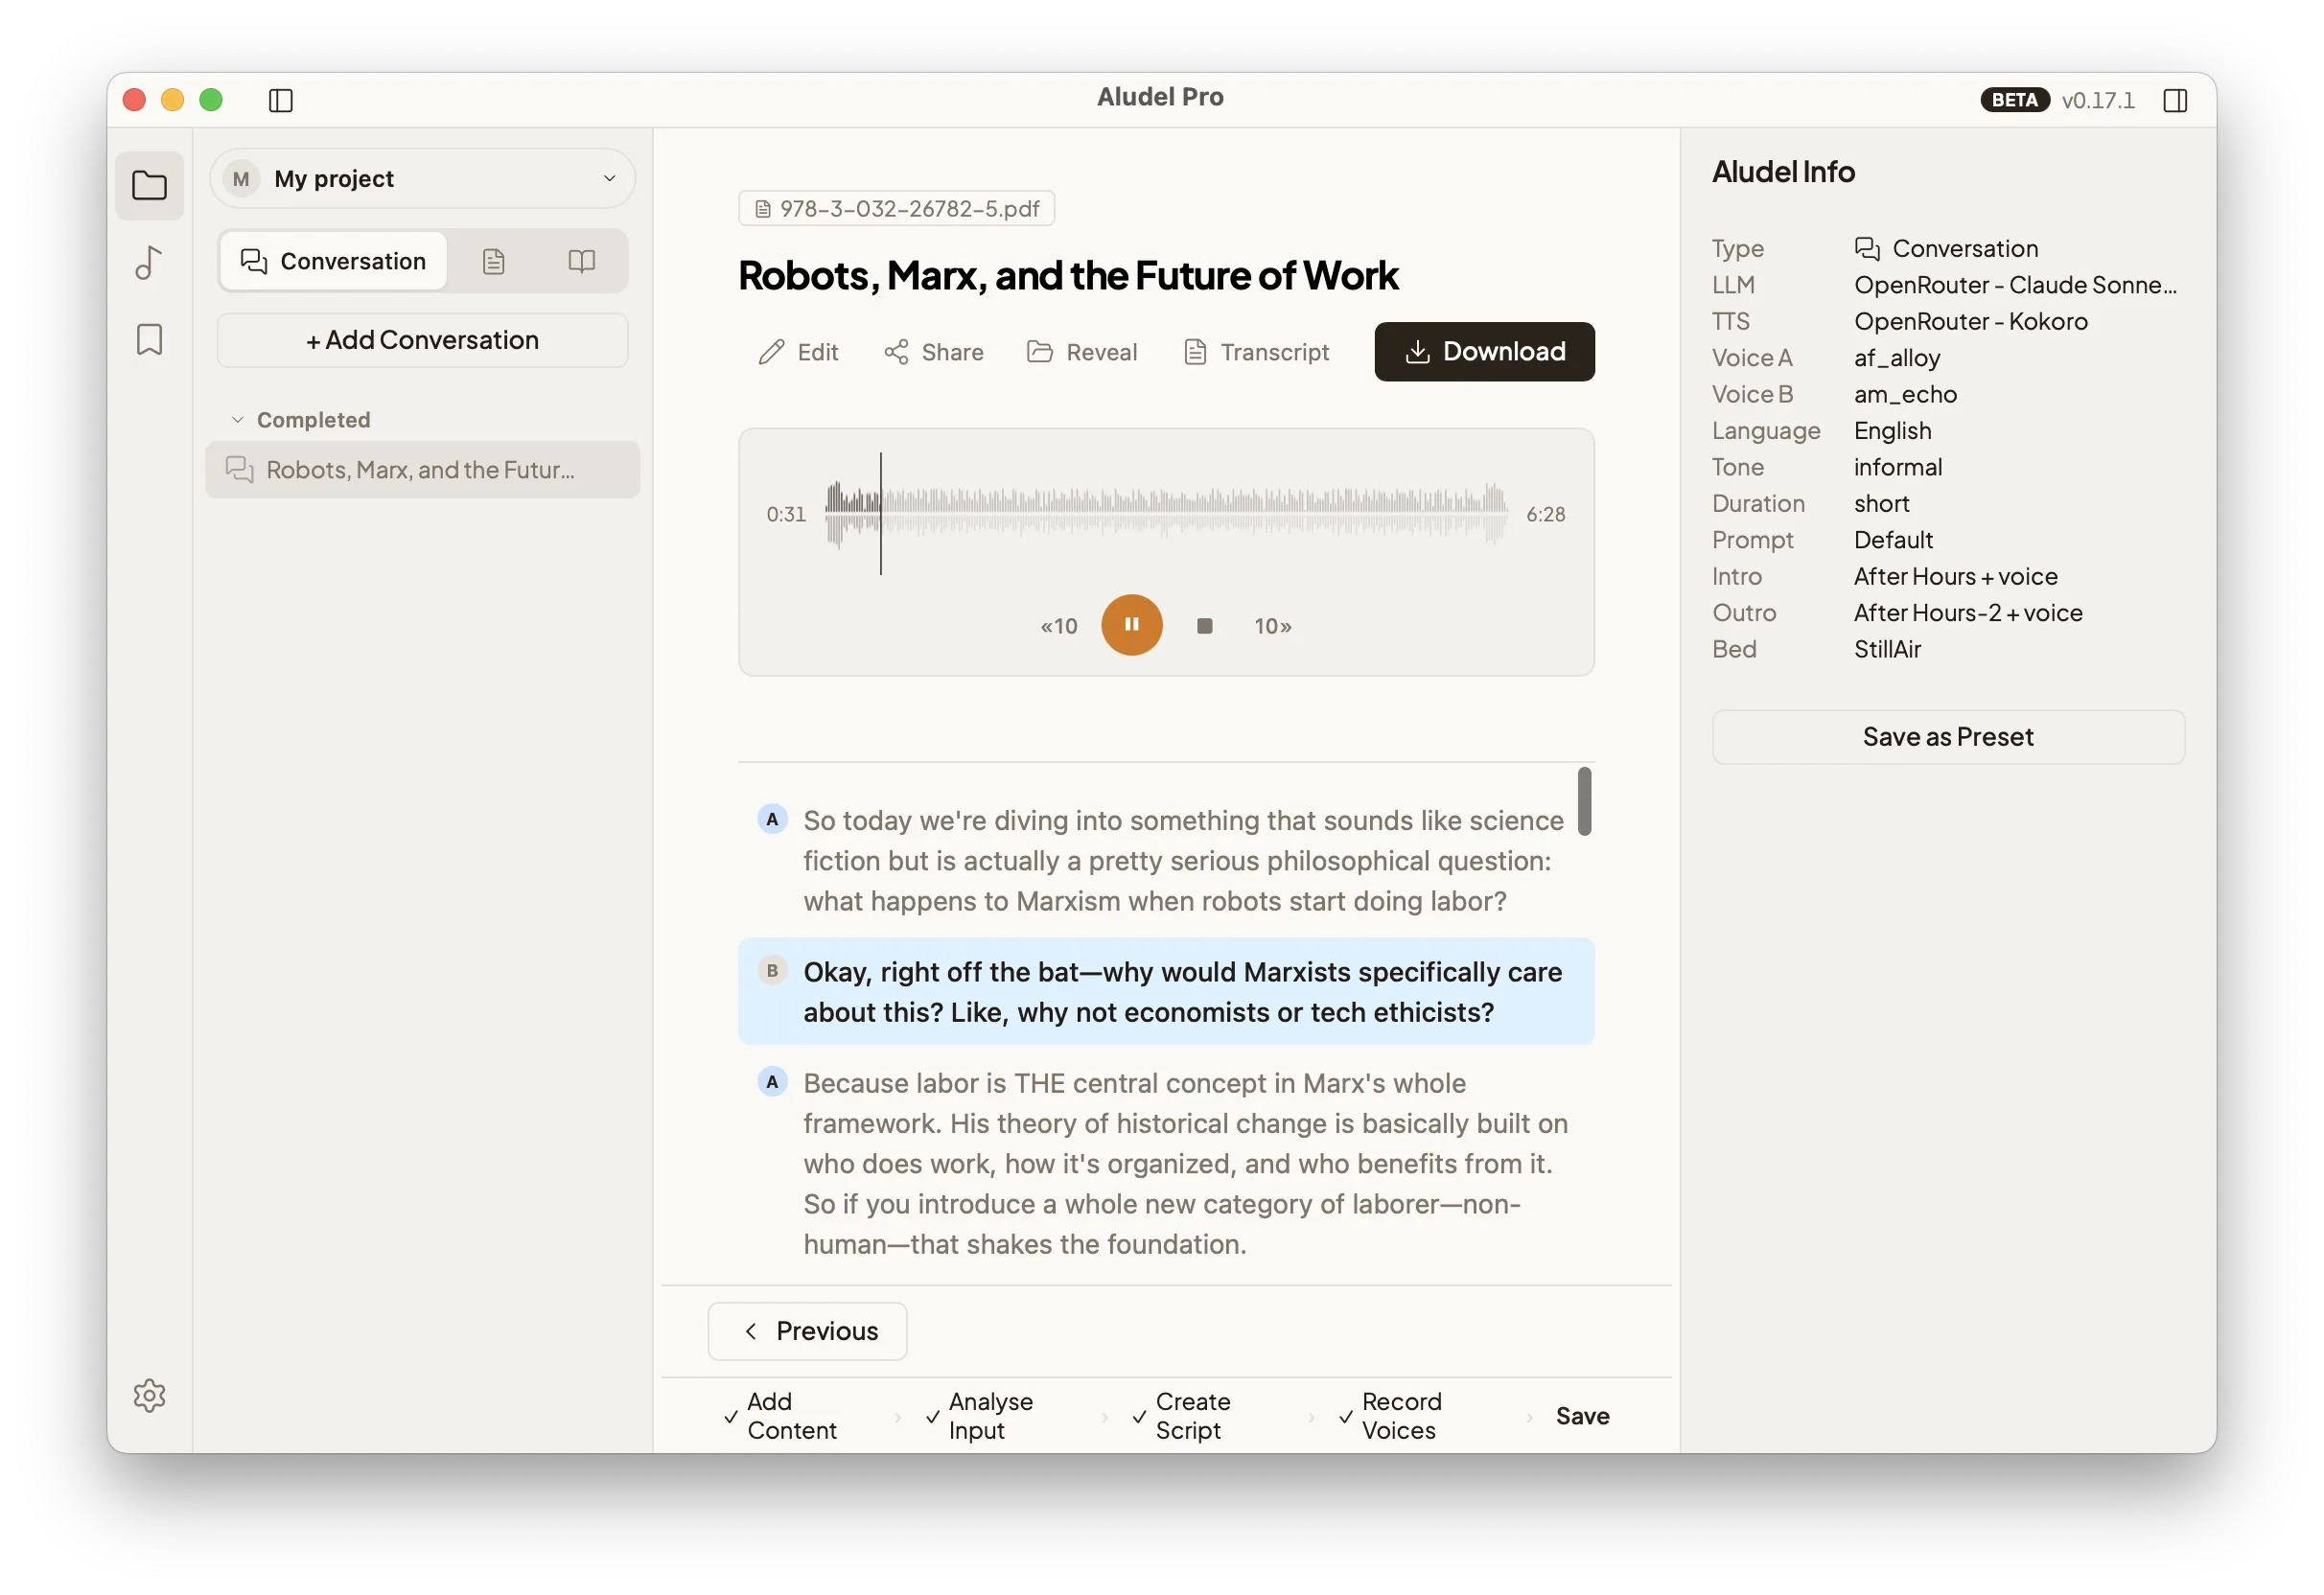The width and height of the screenshot is (2324, 1595).
Task: Stop audio playback
Action: [x=1205, y=627]
